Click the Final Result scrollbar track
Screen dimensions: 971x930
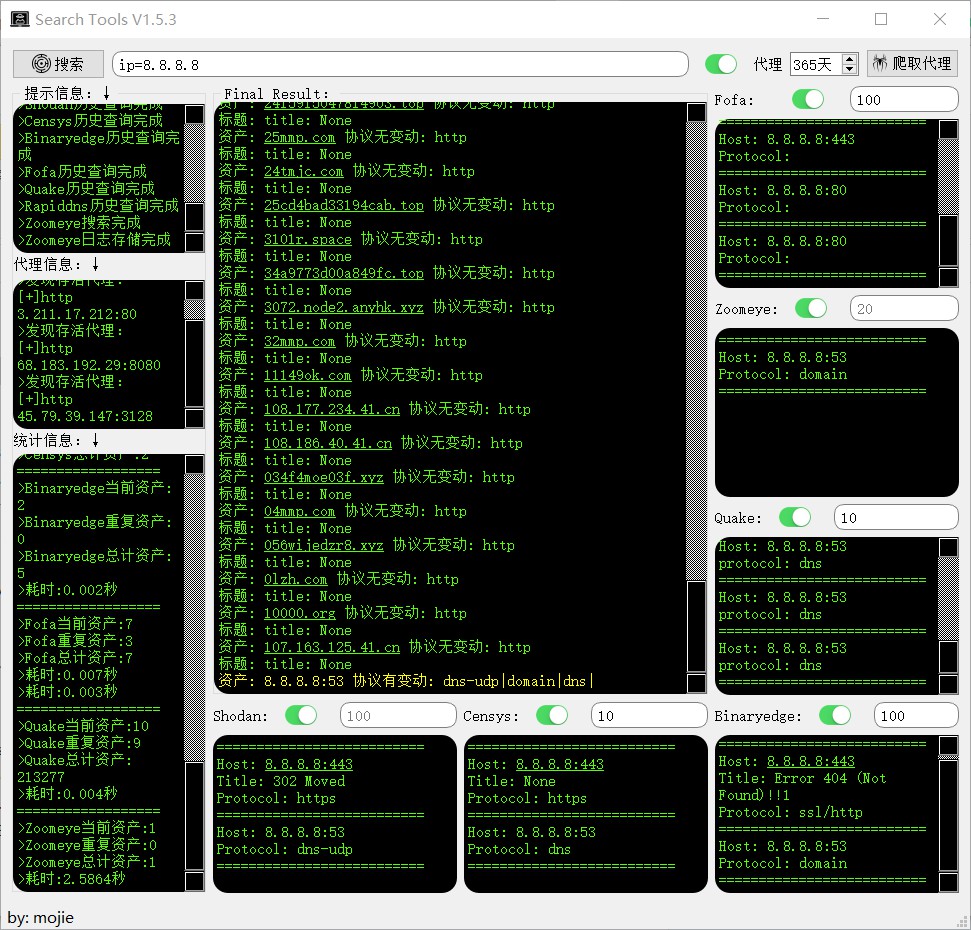(696, 350)
